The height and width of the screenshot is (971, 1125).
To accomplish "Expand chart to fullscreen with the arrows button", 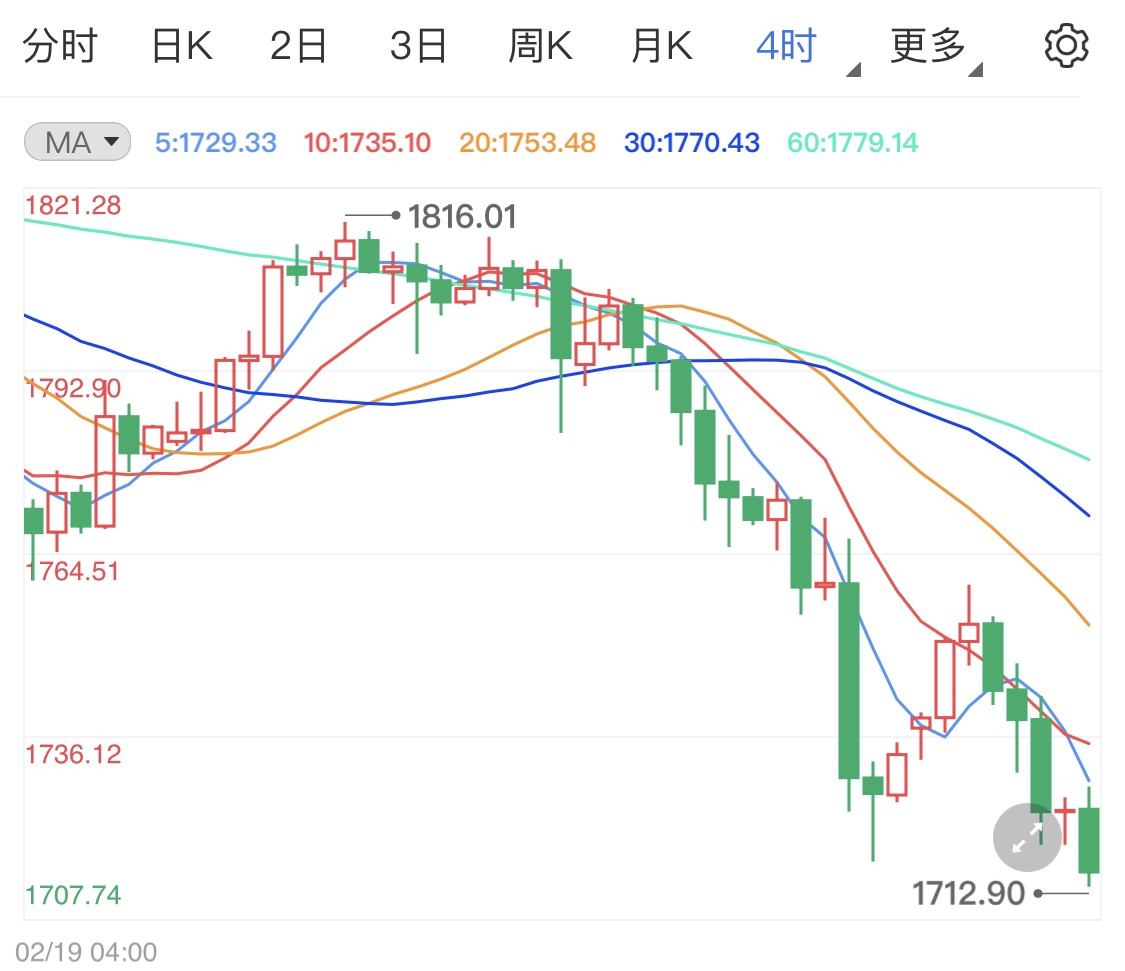I will (x=1027, y=838).
